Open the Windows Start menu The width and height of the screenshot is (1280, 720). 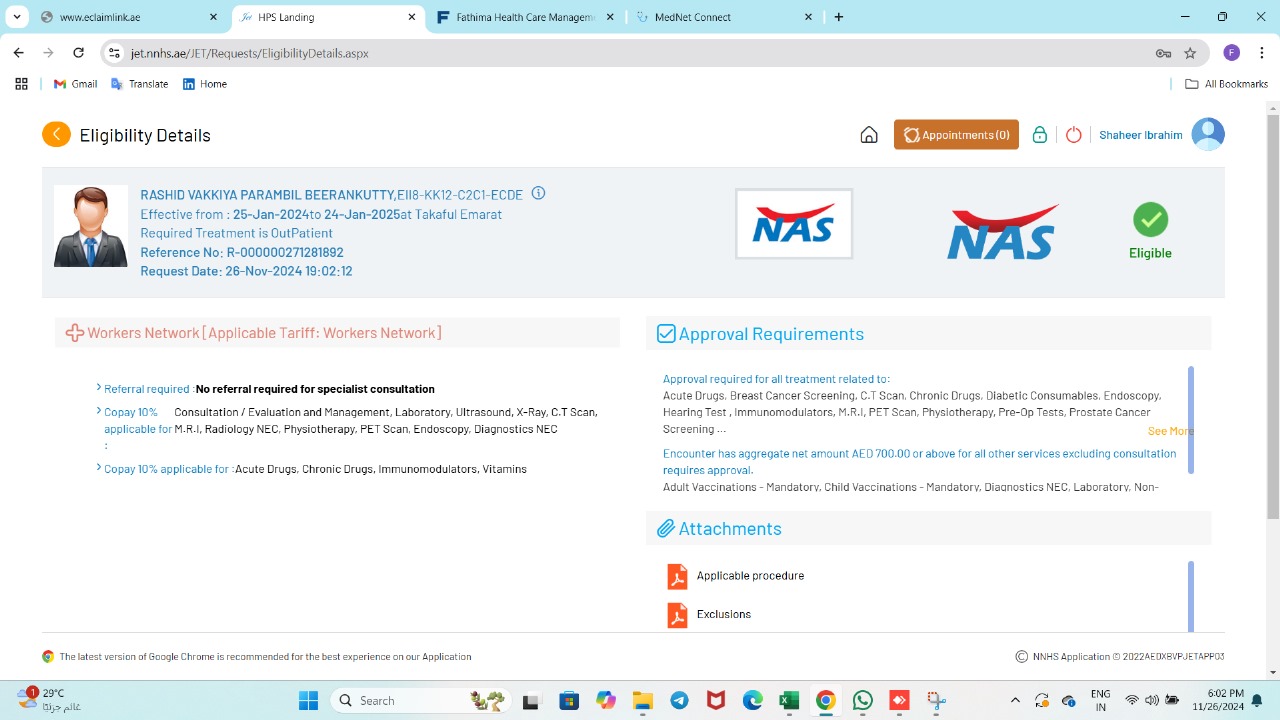308,700
